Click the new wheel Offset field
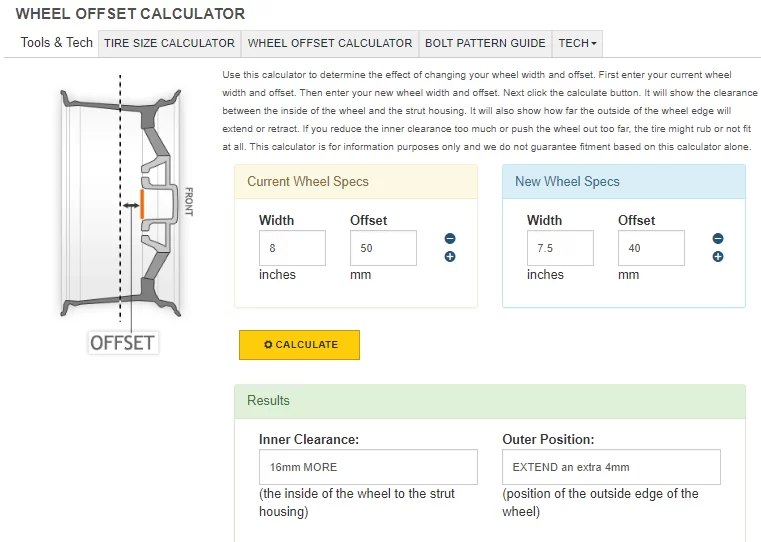761x542 pixels. pos(651,248)
